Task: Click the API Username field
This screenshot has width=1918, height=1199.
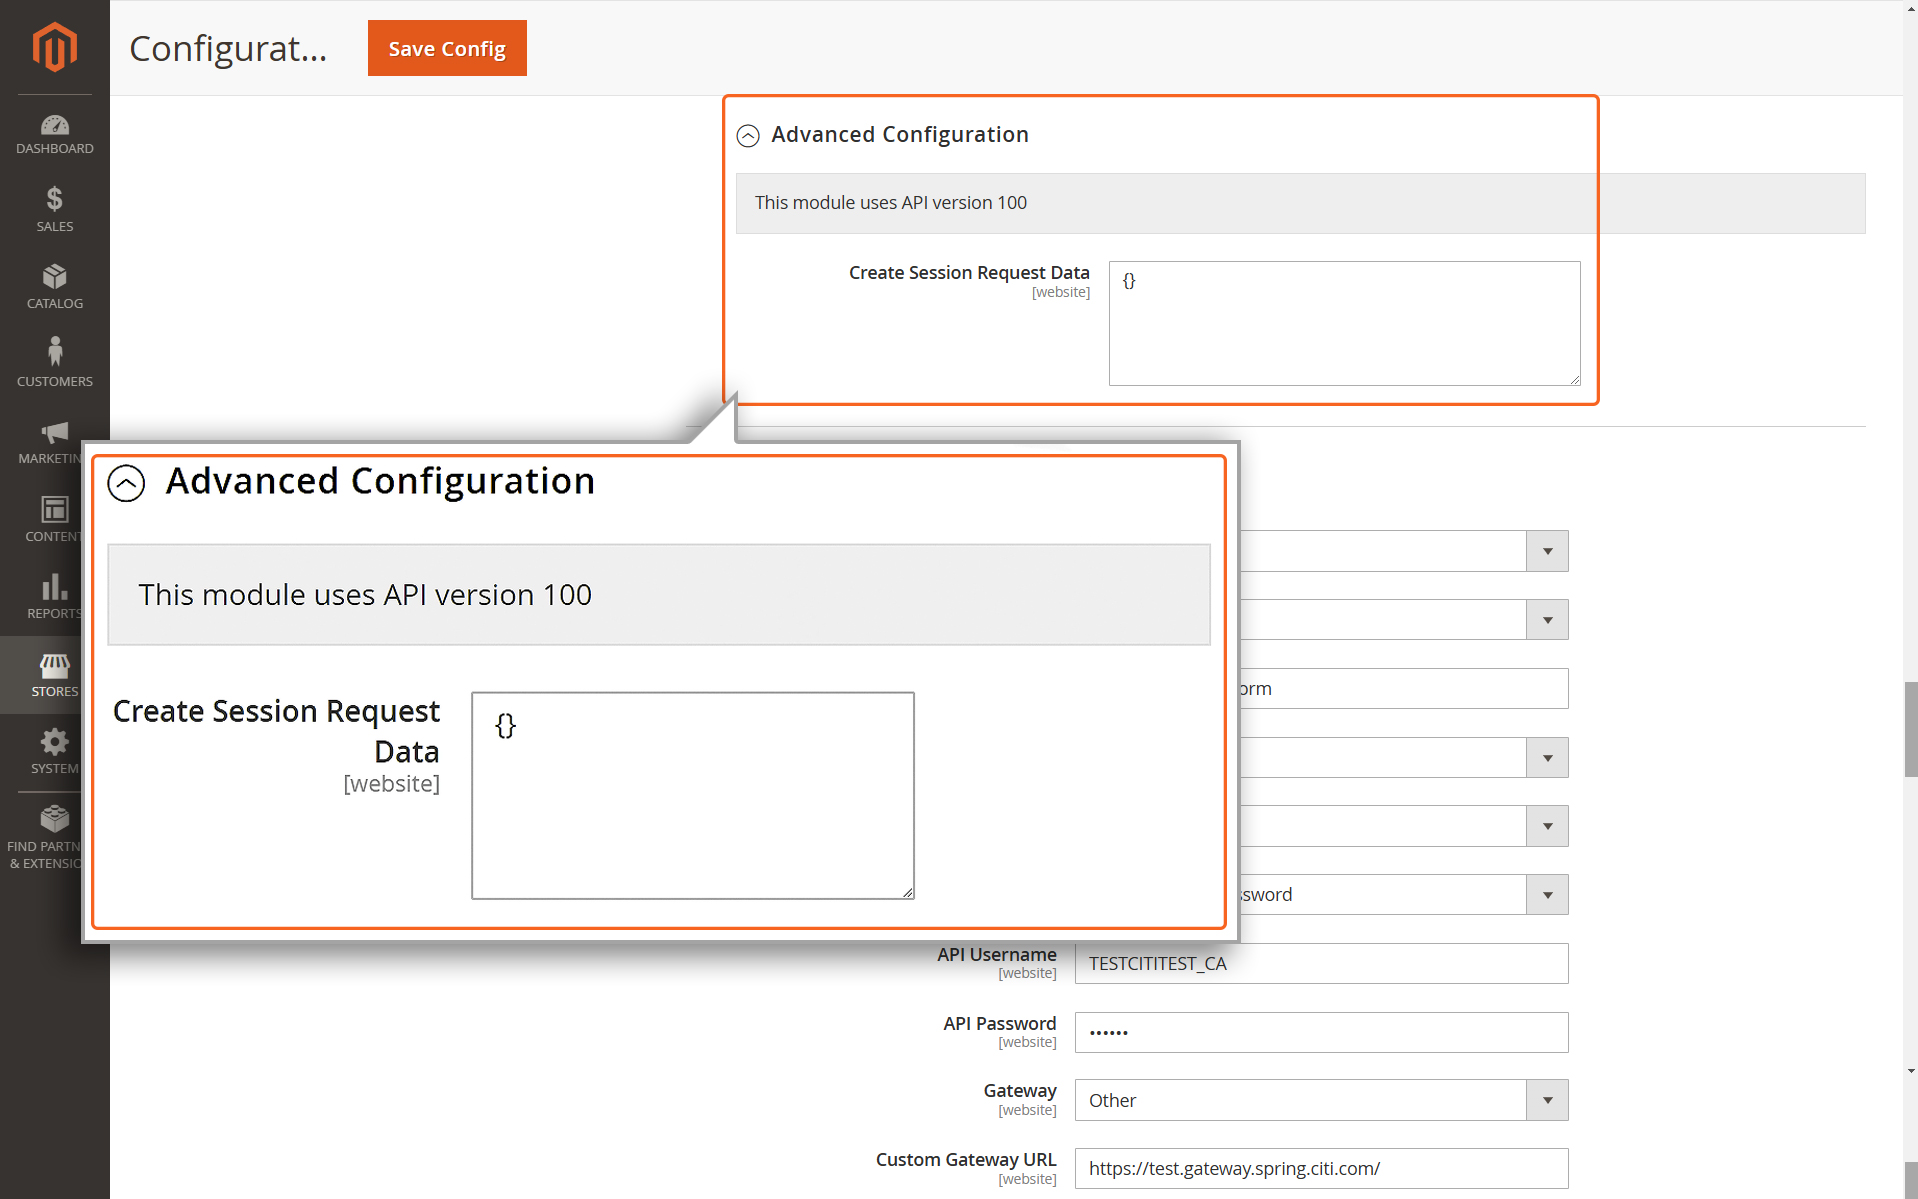Action: pyautogui.click(x=1321, y=963)
